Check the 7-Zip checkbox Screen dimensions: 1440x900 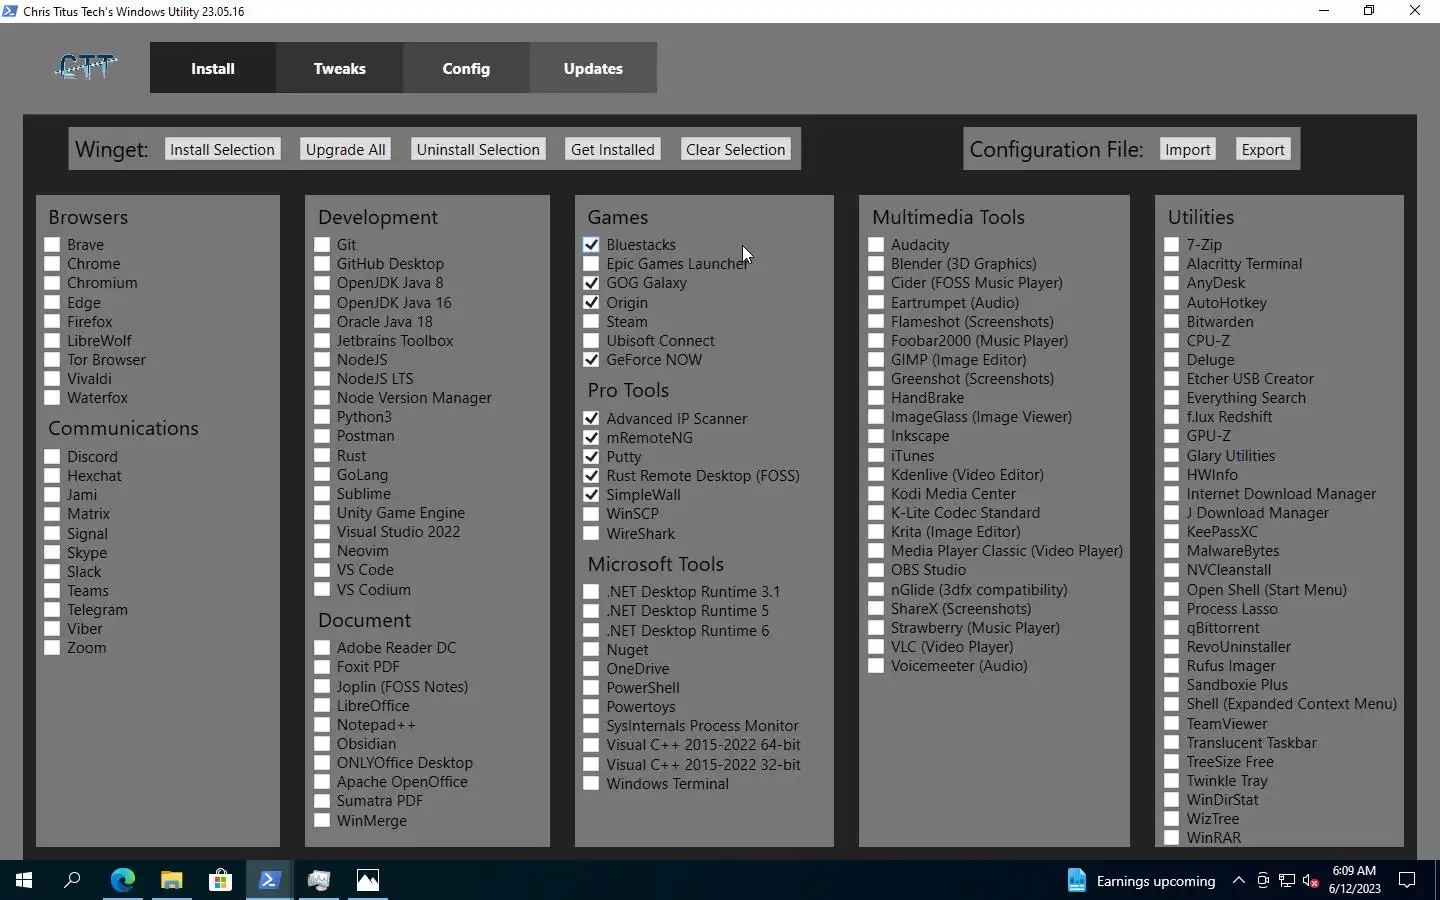click(1172, 245)
